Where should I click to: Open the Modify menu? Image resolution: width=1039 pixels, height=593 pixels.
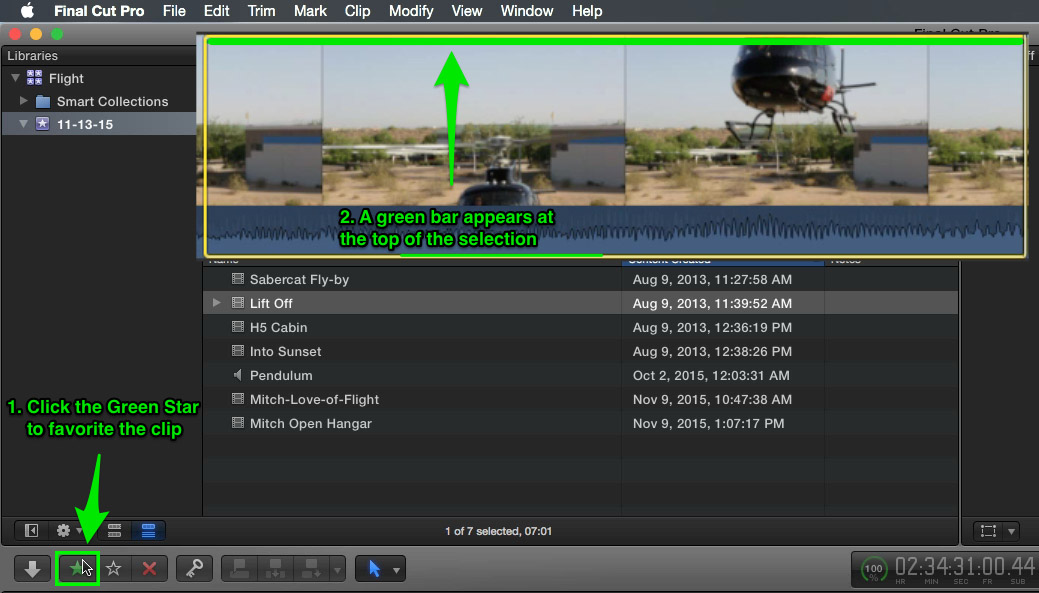[x=411, y=11]
